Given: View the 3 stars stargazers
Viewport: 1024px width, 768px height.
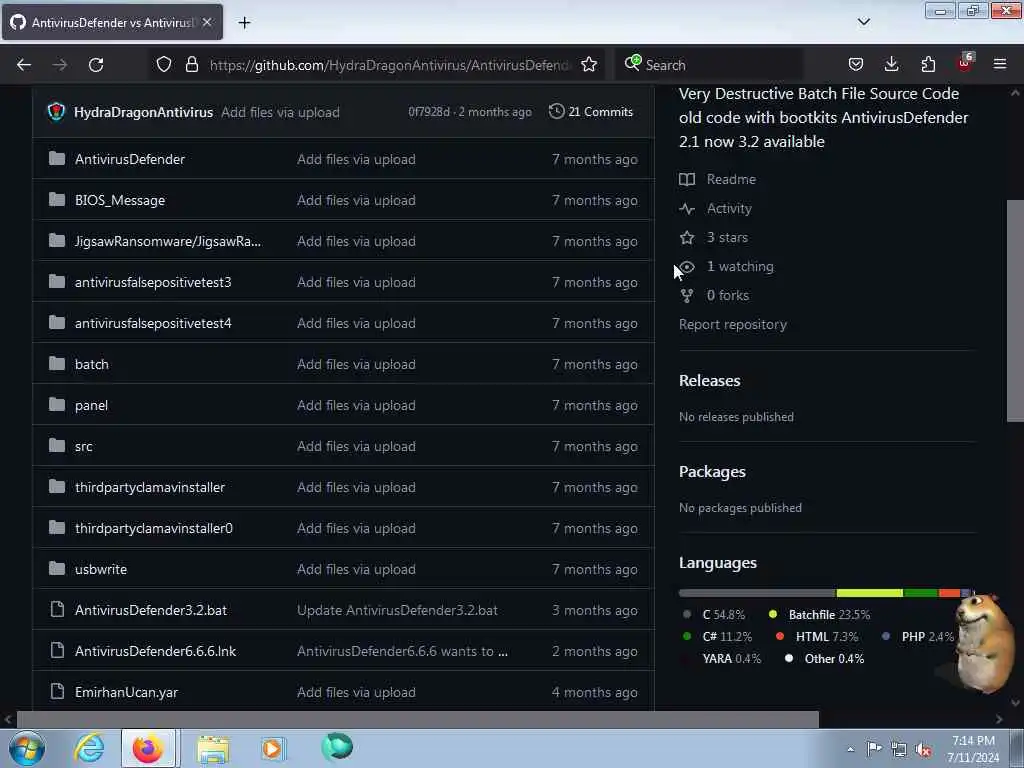Looking at the screenshot, I should (x=713, y=237).
